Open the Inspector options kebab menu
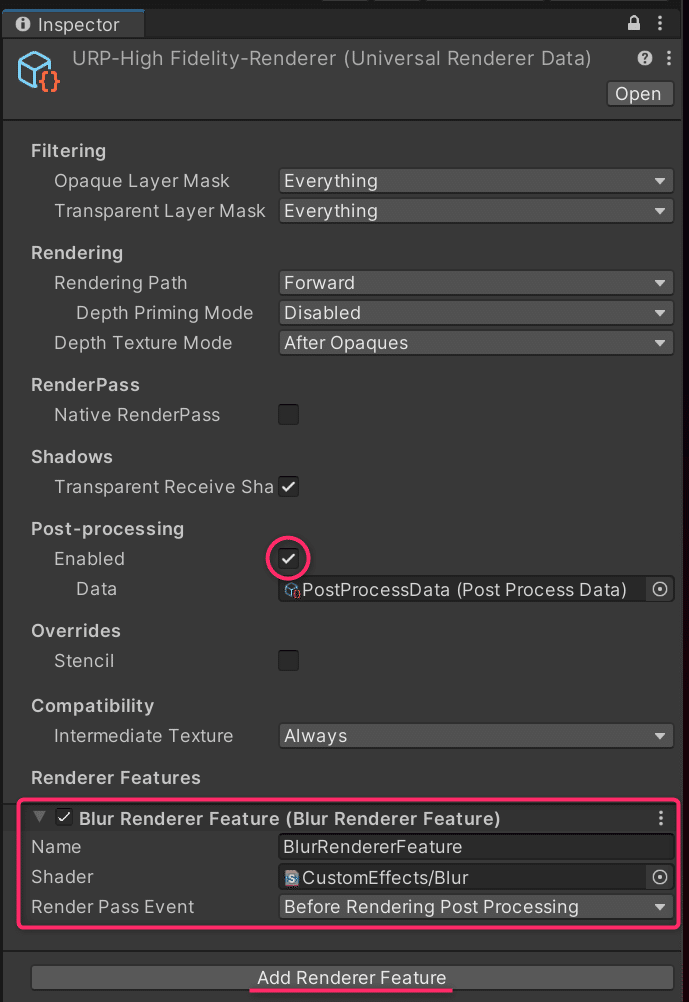Image resolution: width=689 pixels, height=1002 pixels. [x=661, y=22]
